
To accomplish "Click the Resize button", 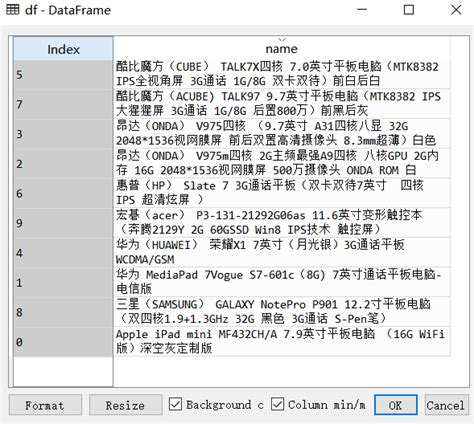I will coord(126,405).
